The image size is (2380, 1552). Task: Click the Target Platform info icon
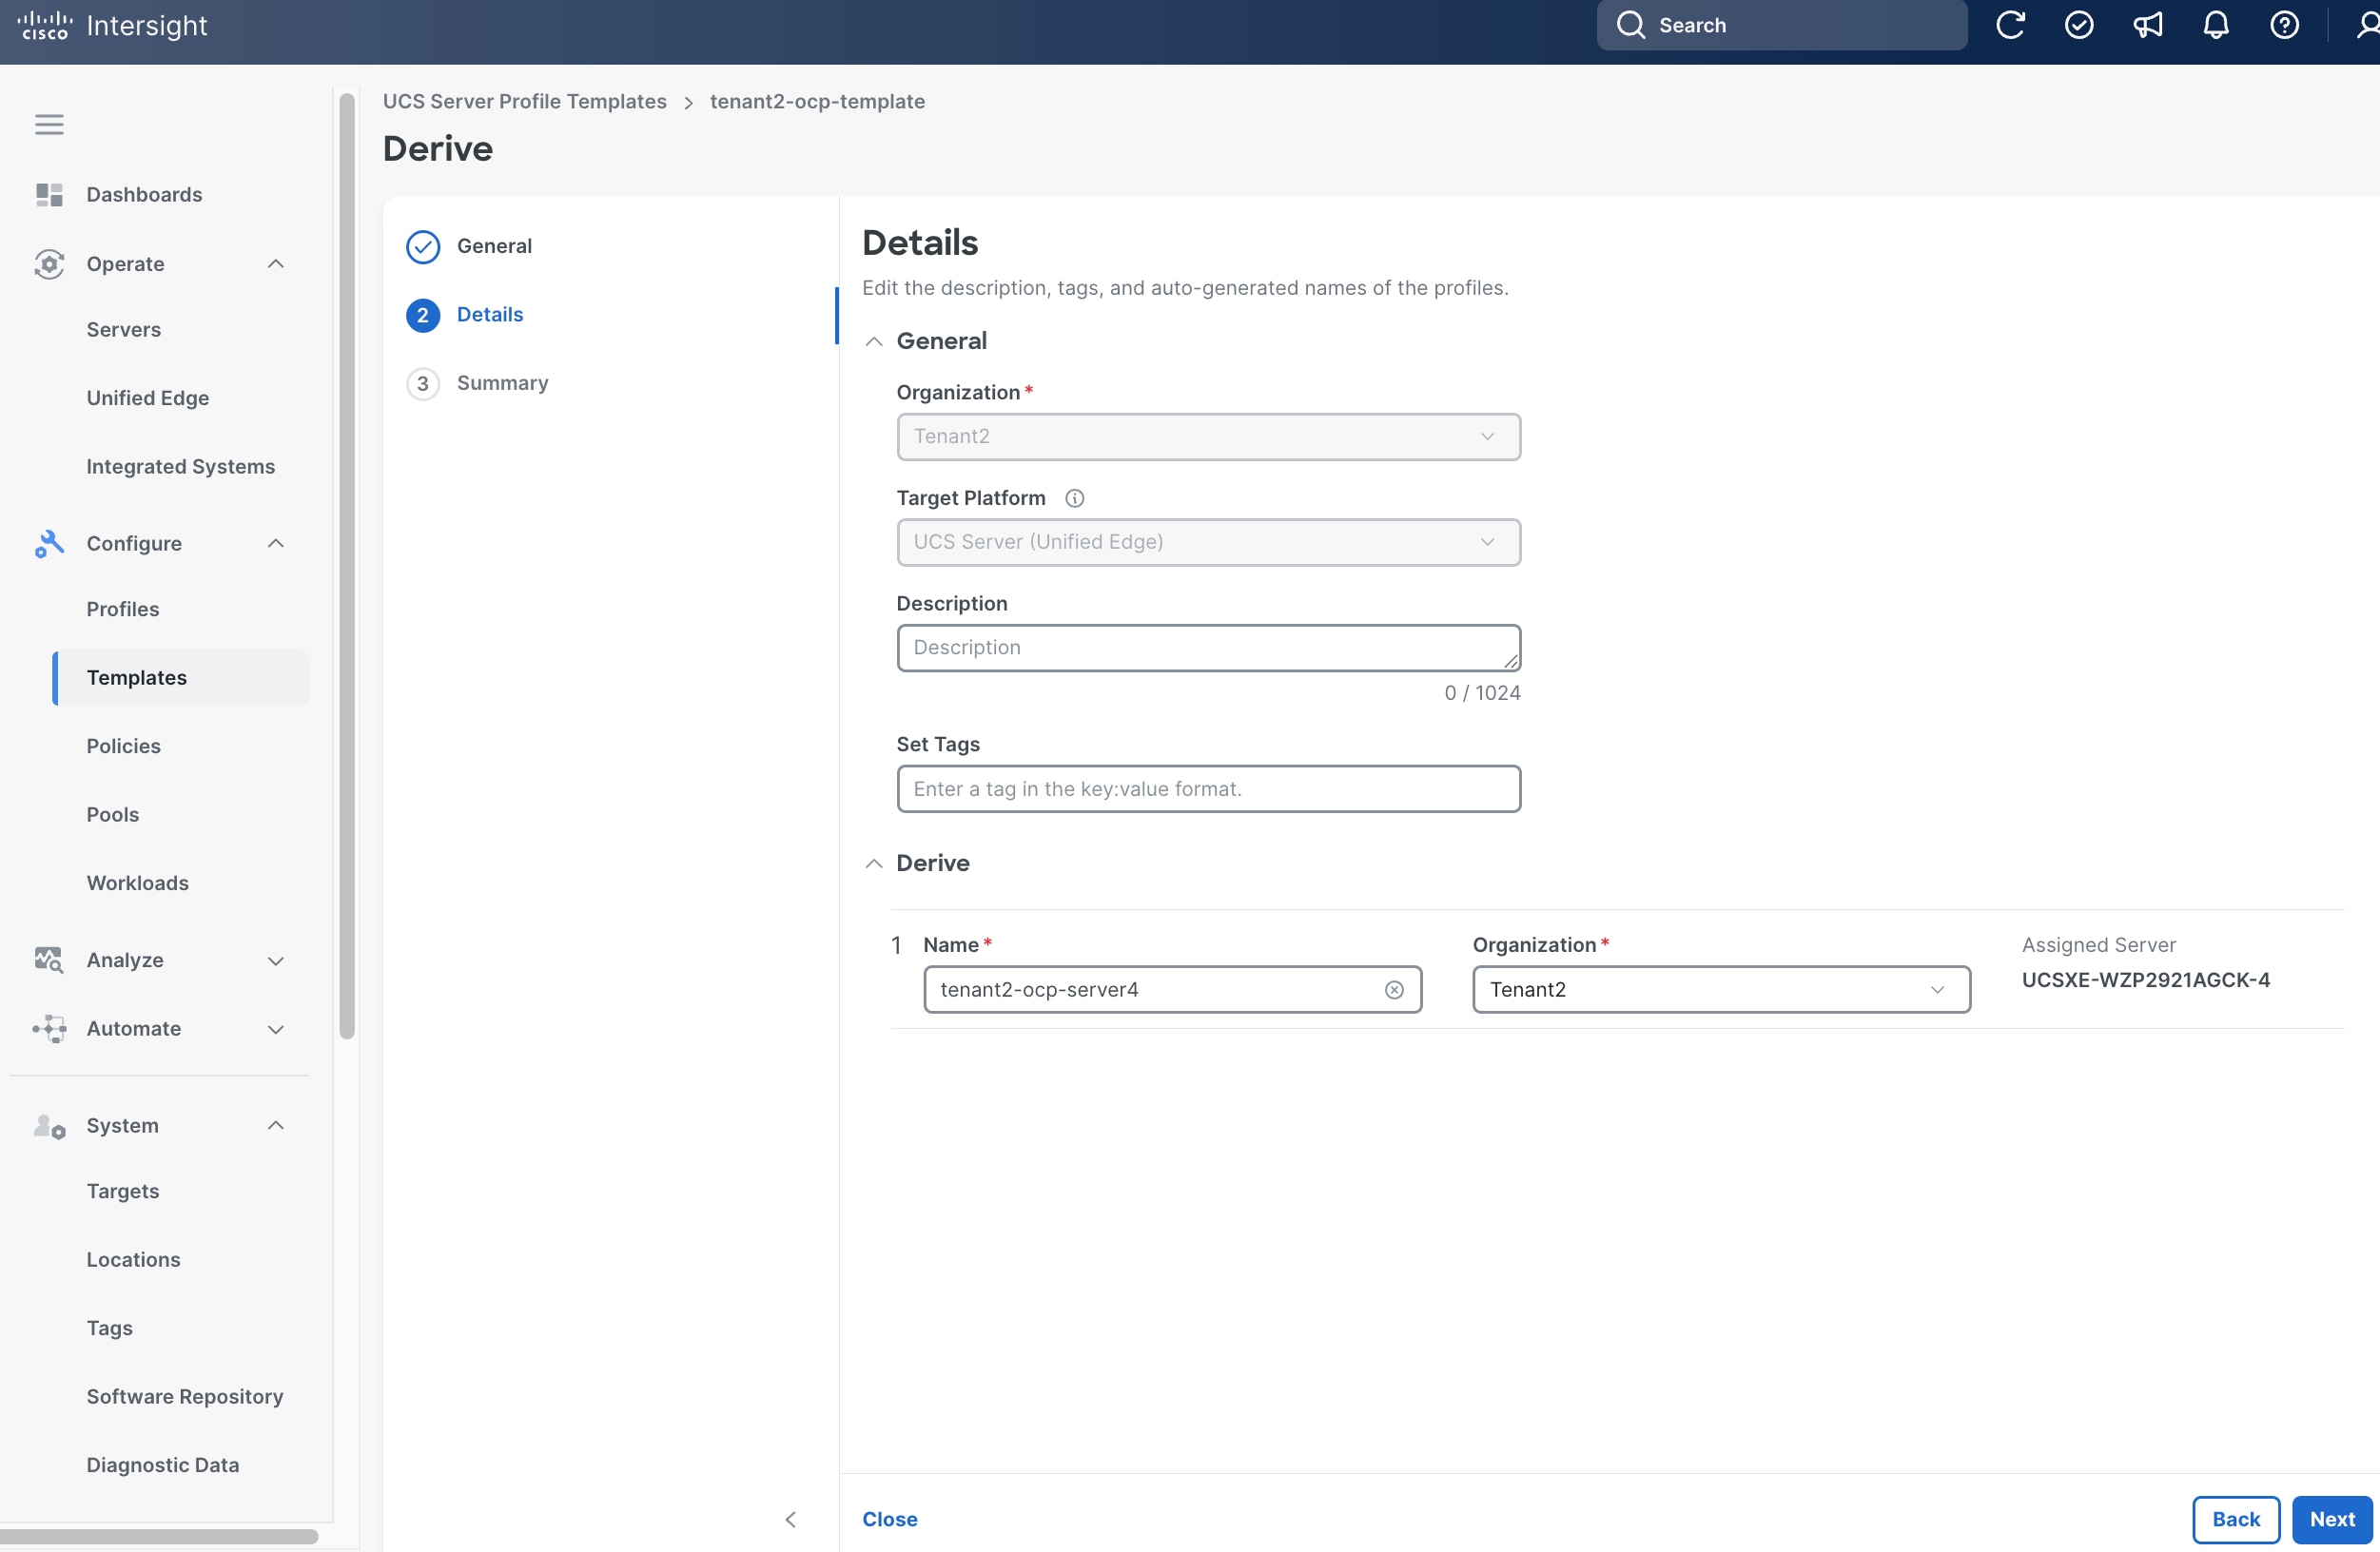pyautogui.click(x=1075, y=498)
